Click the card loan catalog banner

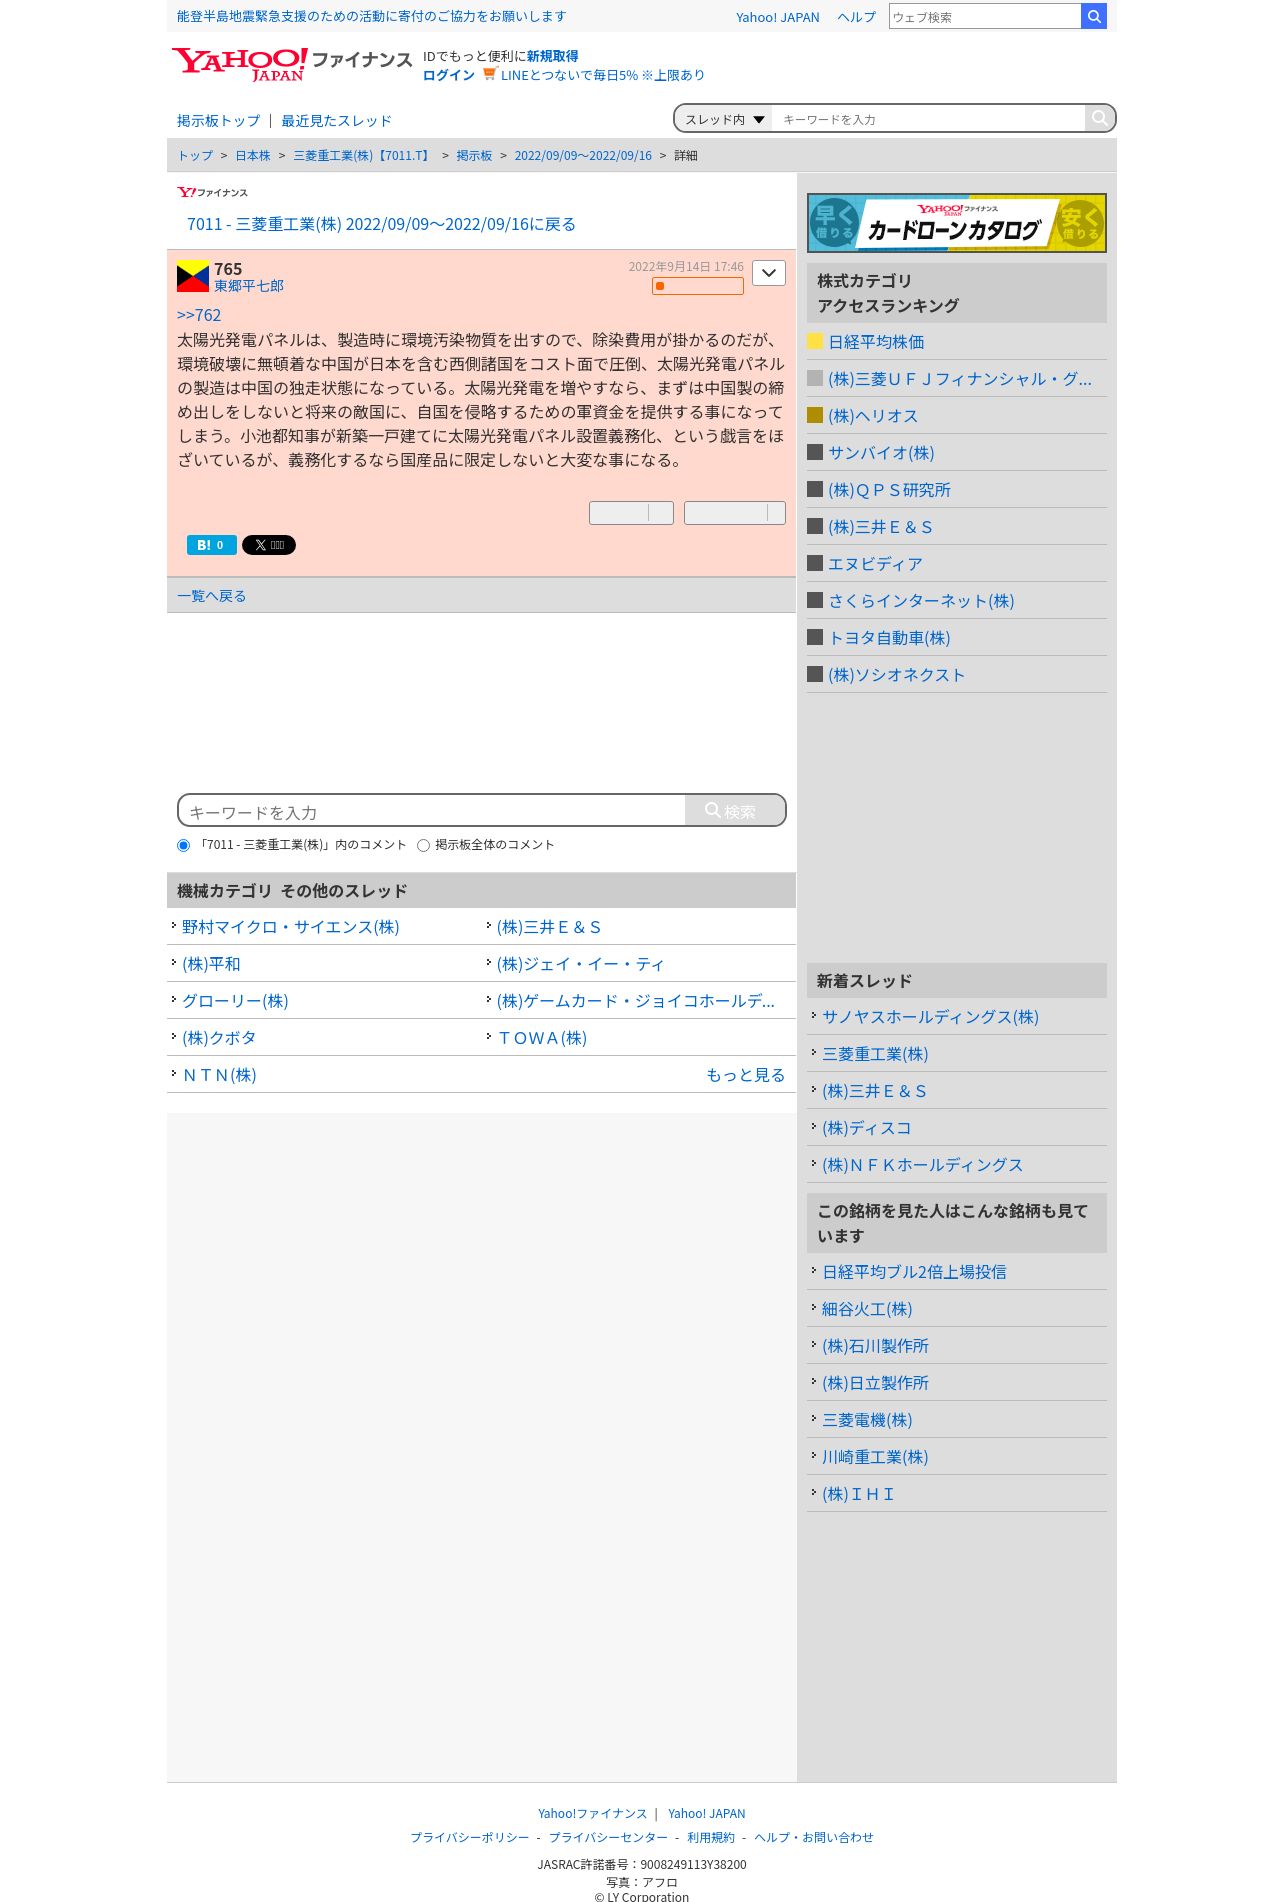[x=957, y=222]
